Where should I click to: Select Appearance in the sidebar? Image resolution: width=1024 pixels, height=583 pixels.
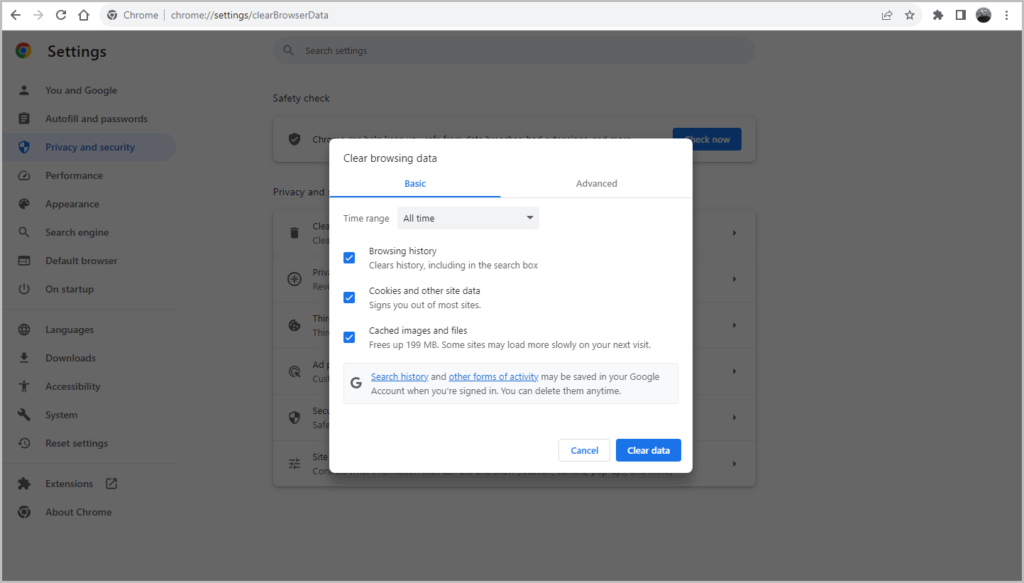click(72, 204)
